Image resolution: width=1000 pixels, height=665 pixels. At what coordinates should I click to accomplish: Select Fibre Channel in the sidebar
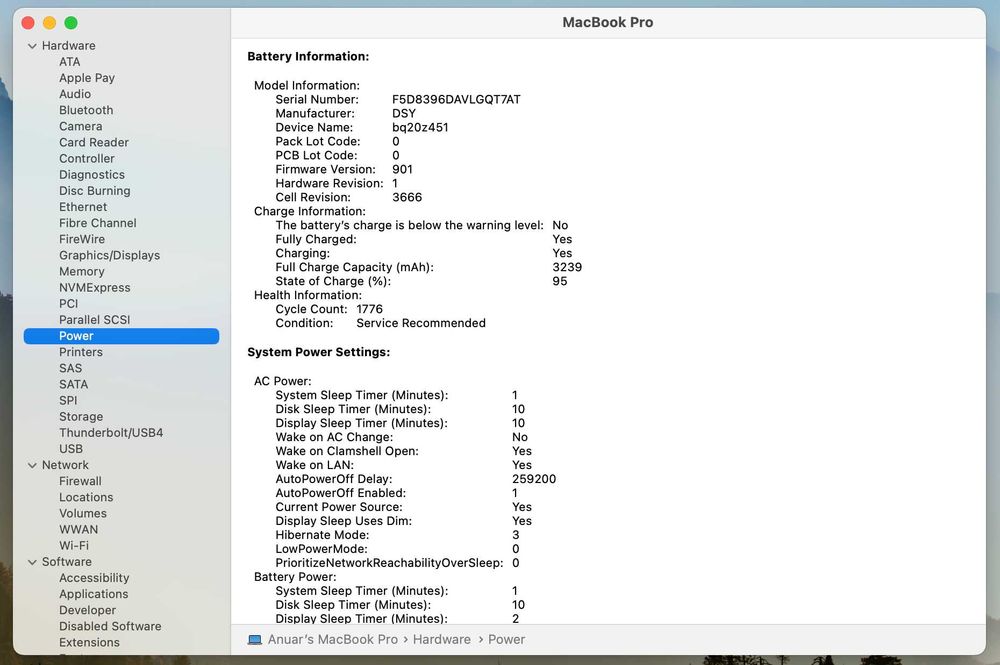(98, 223)
